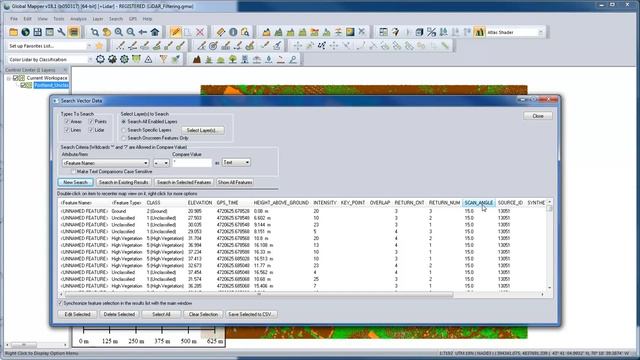Toggle the Areas checkbox
Viewport: 640px width, 360px height.
click(67, 122)
